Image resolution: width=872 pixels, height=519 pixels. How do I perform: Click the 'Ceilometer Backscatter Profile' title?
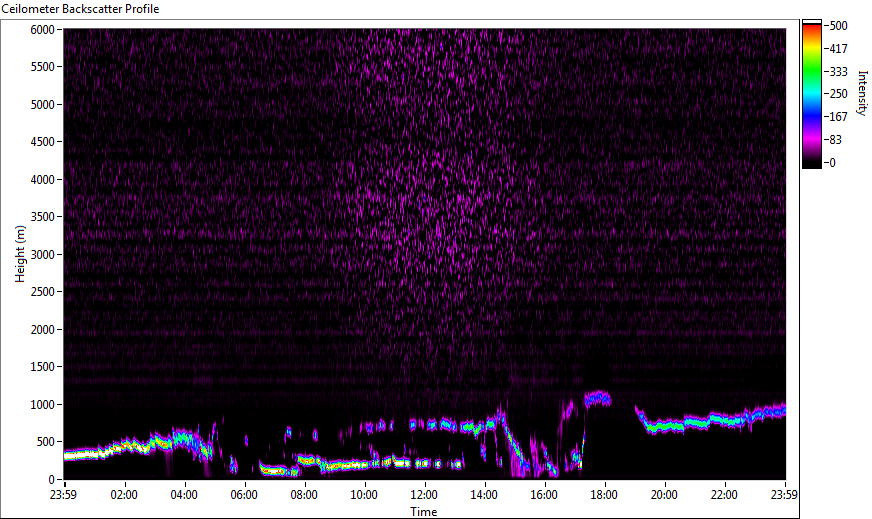[80, 9]
